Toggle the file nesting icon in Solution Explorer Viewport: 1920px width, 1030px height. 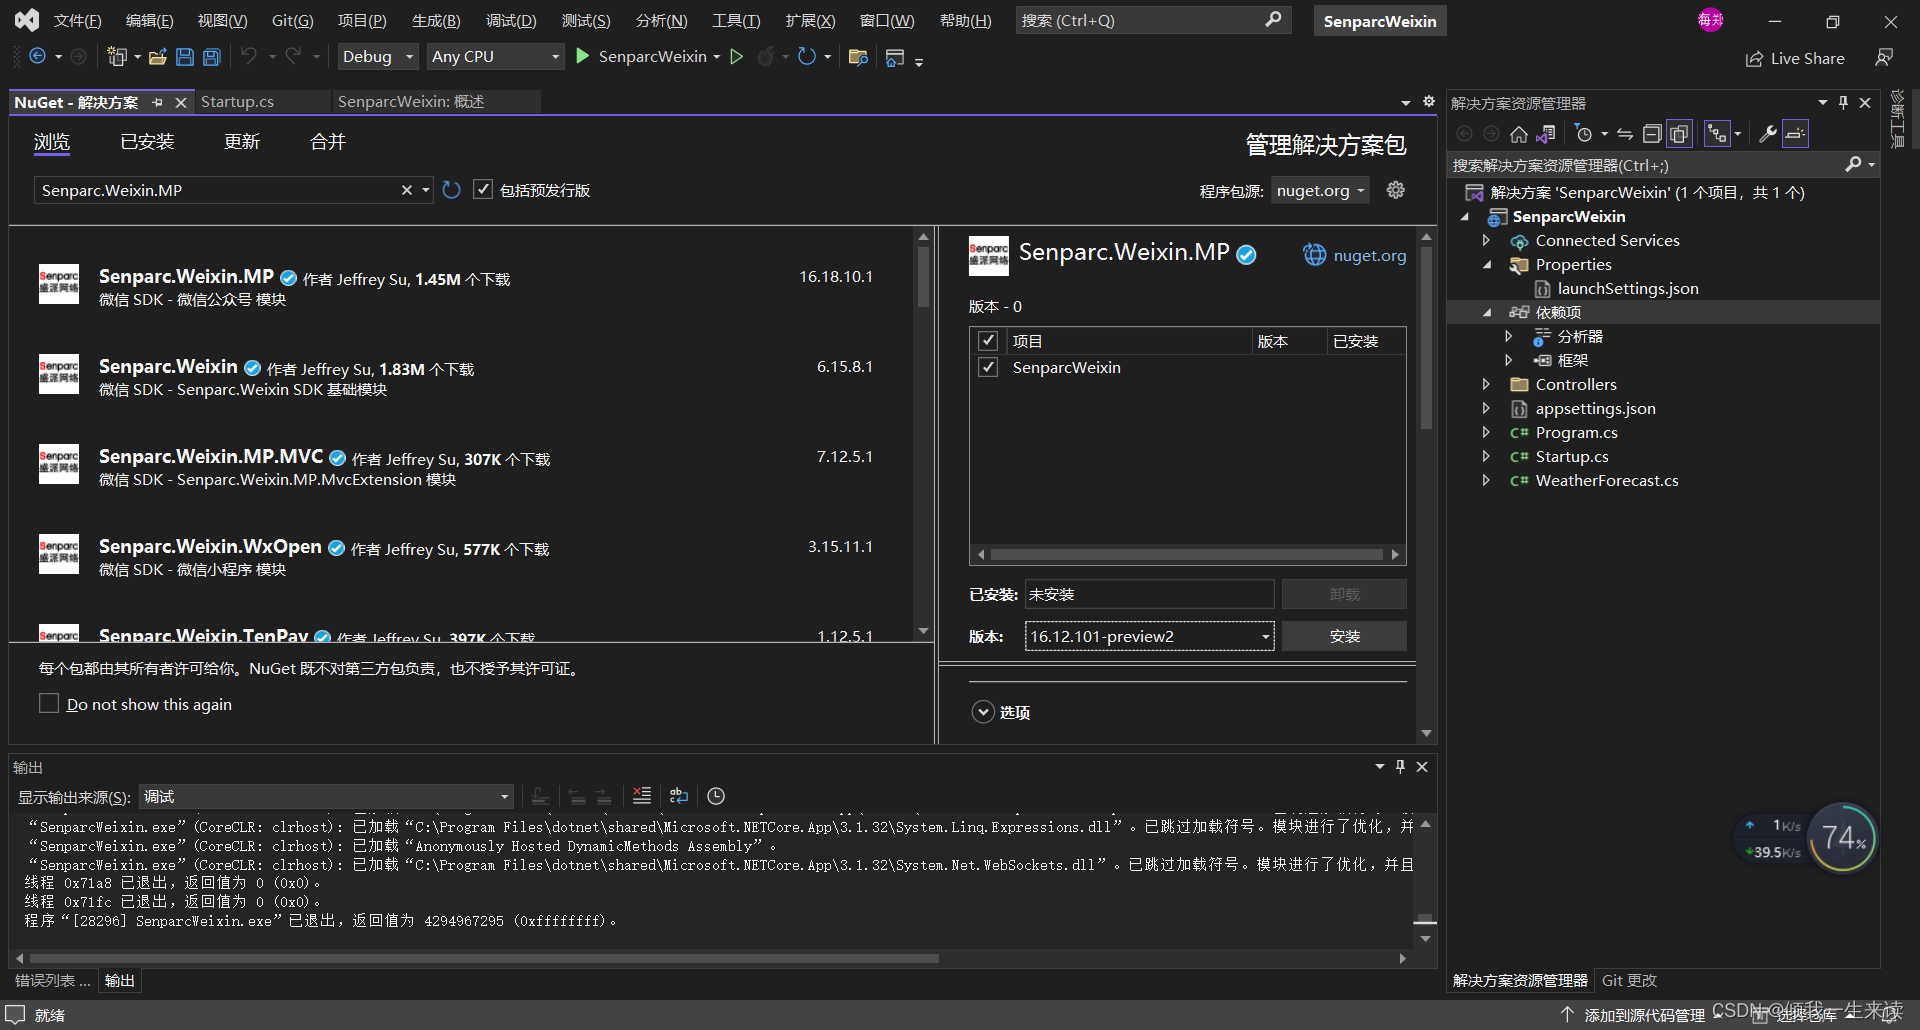click(1717, 134)
